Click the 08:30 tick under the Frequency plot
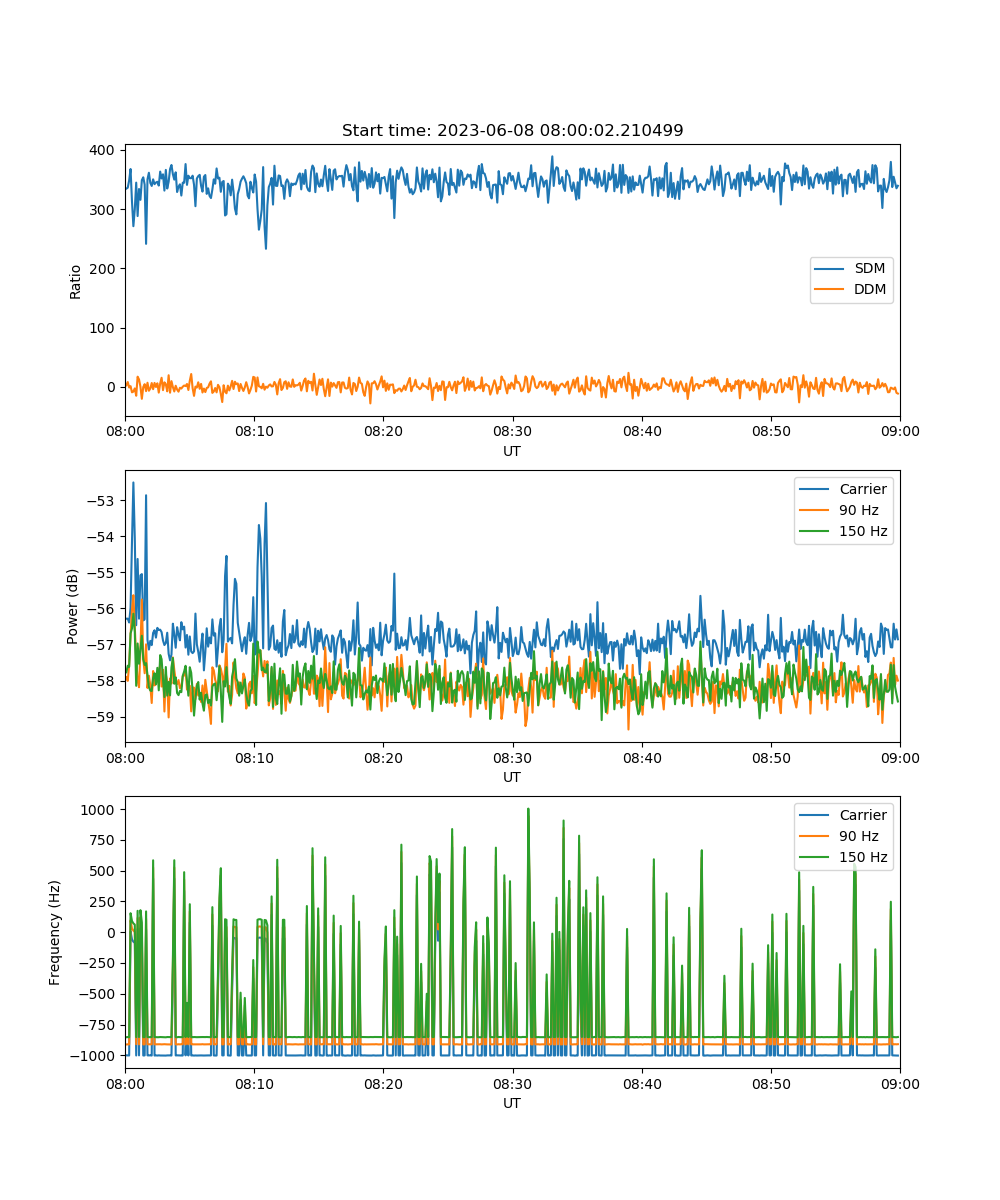Image resolution: width=1000 pixels, height=1200 pixels. 512,1083
